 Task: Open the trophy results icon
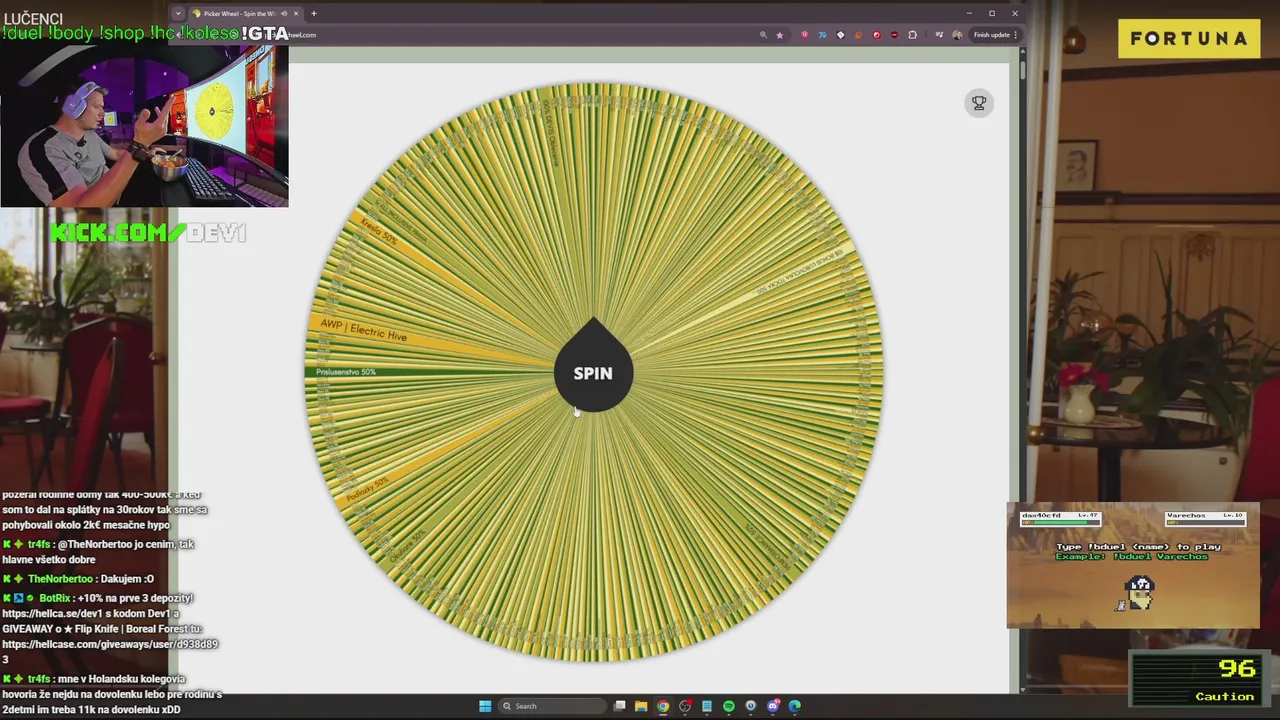tap(979, 102)
